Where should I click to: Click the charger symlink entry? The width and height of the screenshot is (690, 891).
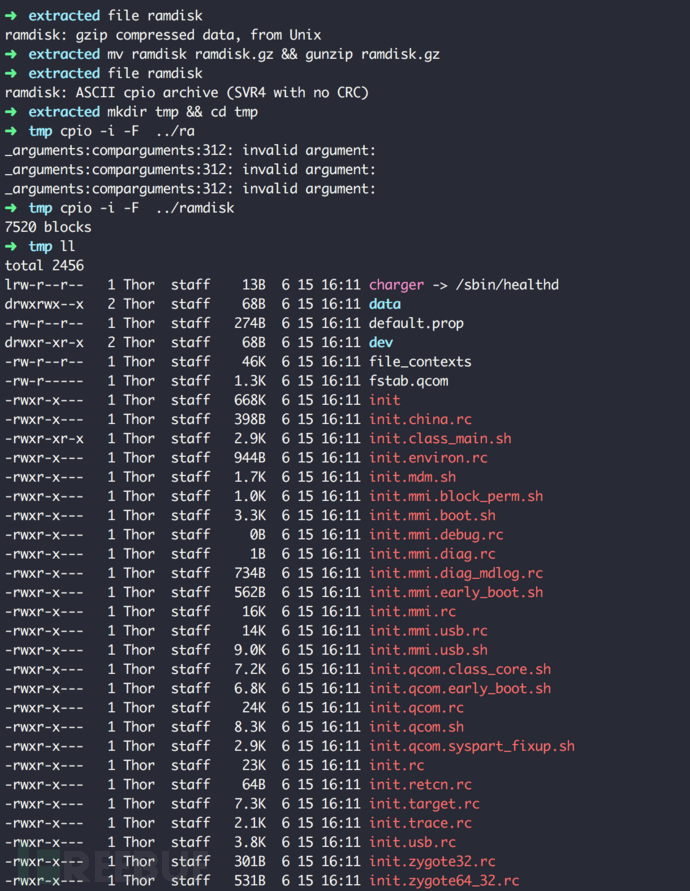(x=396, y=285)
